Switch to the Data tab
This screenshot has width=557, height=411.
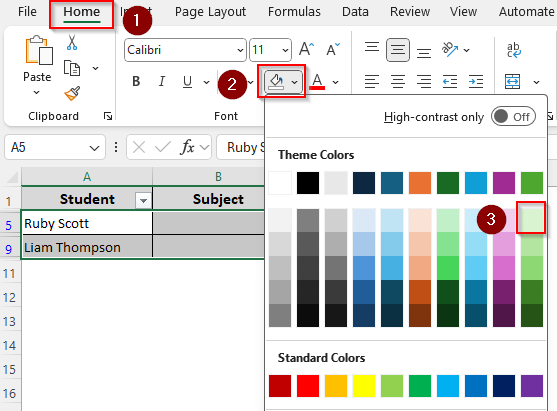tap(355, 12)
